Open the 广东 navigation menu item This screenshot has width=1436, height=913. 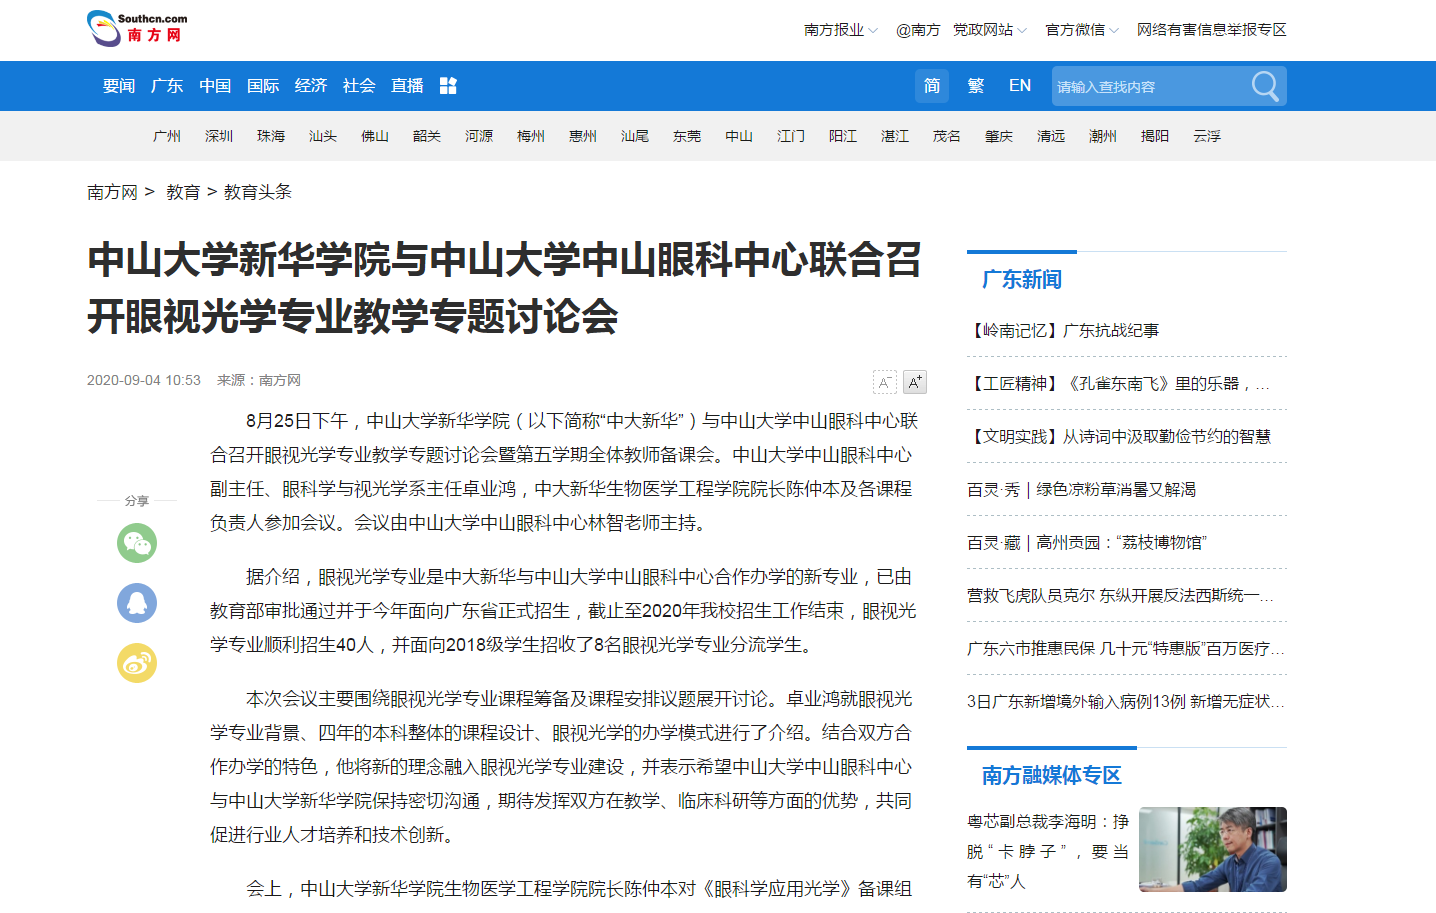pos(167,86)
